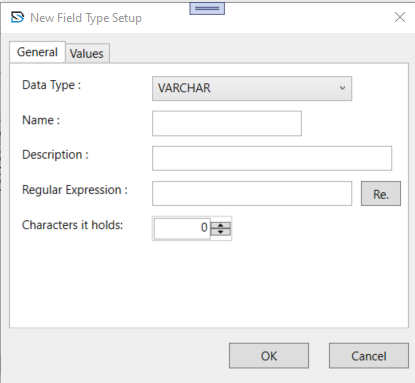
Task: Click the Description label
Action: [55, 155]
